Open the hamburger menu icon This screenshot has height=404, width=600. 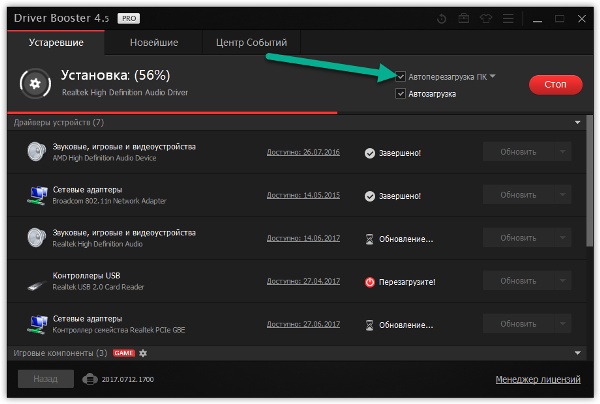pyautogui.click(x=508, y=18)
